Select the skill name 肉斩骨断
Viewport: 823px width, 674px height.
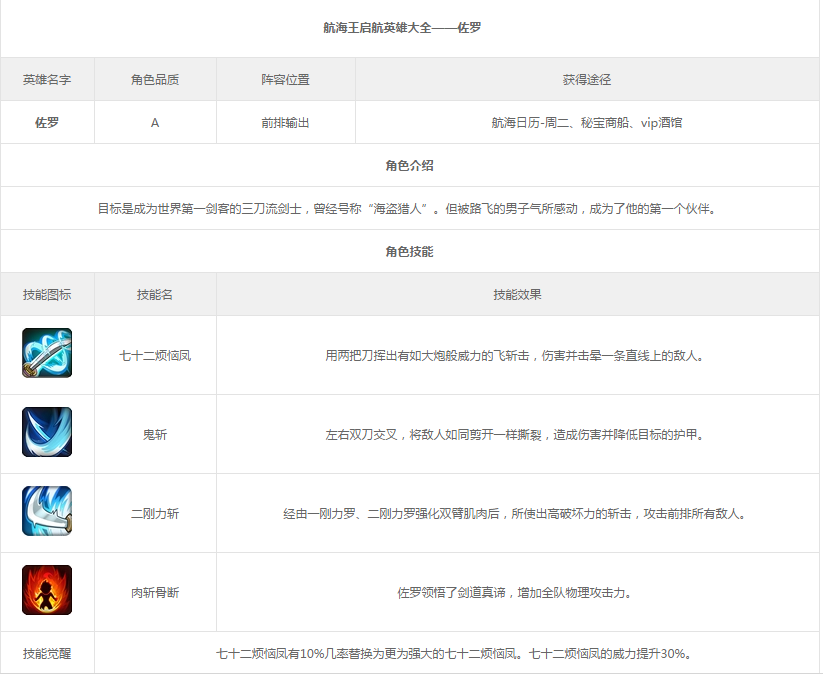[155, 593]
